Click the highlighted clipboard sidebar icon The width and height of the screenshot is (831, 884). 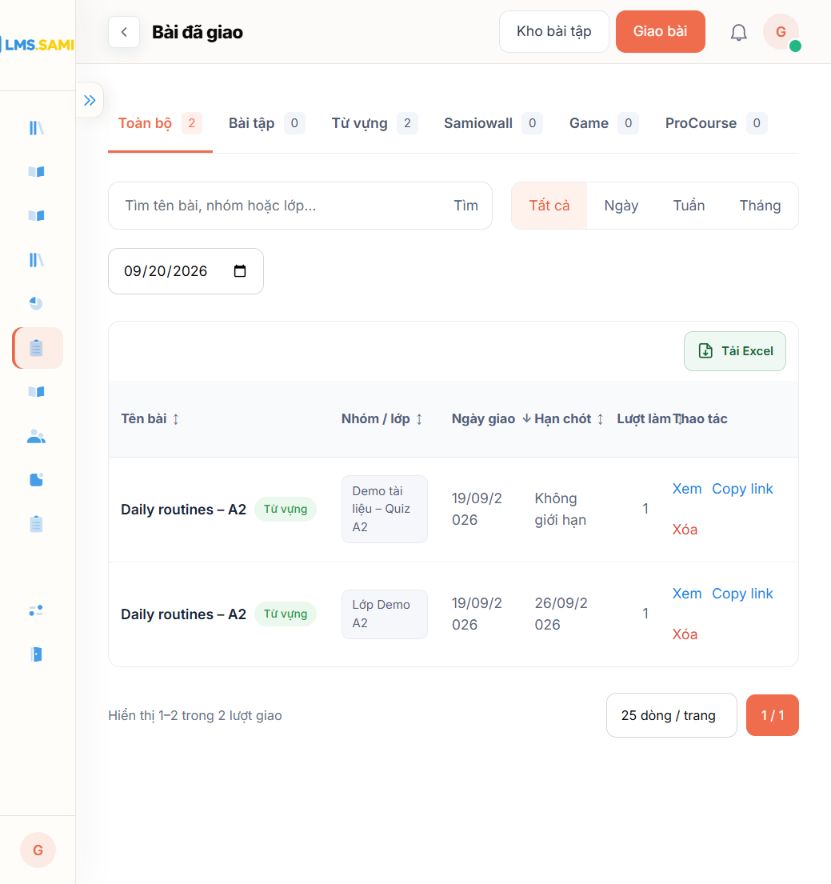click(37, 348)
